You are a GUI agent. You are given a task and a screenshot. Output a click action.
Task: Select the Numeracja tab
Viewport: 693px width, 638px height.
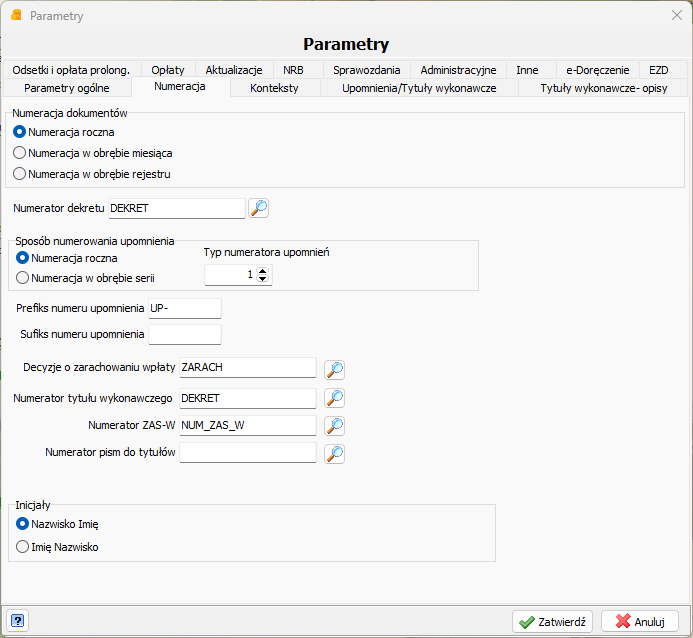coord(180,87)
